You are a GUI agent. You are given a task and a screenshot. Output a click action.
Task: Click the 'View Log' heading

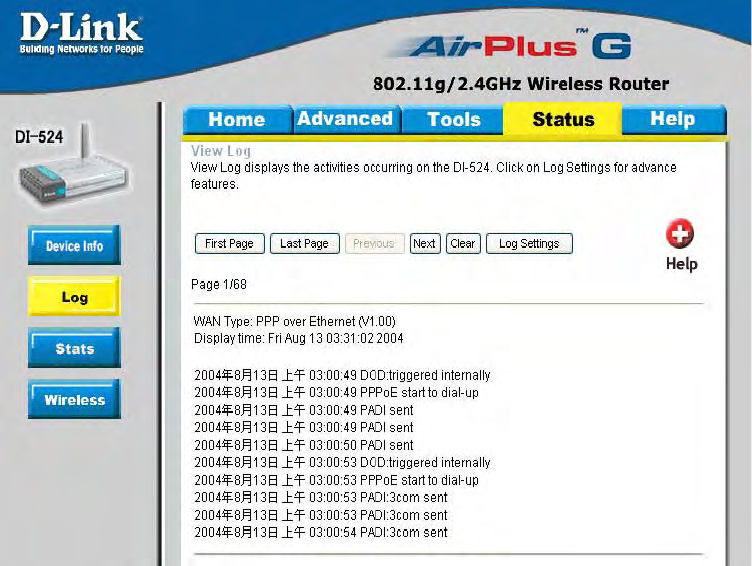(221, 151)
